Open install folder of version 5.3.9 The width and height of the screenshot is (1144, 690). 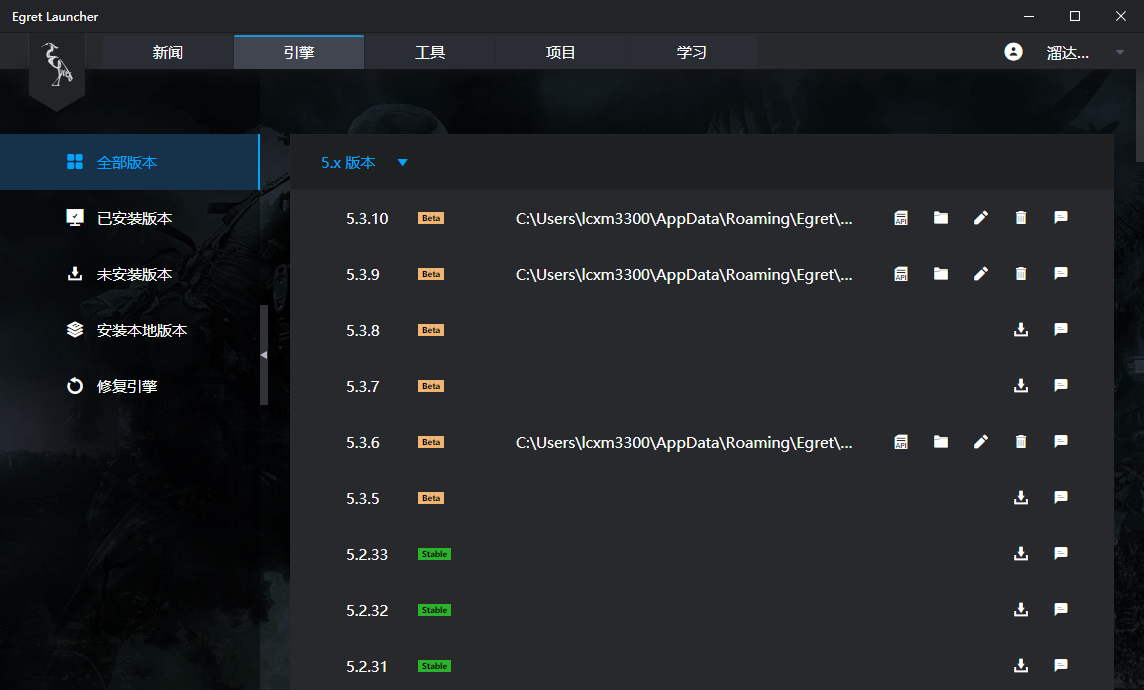(x=940, y=273)
